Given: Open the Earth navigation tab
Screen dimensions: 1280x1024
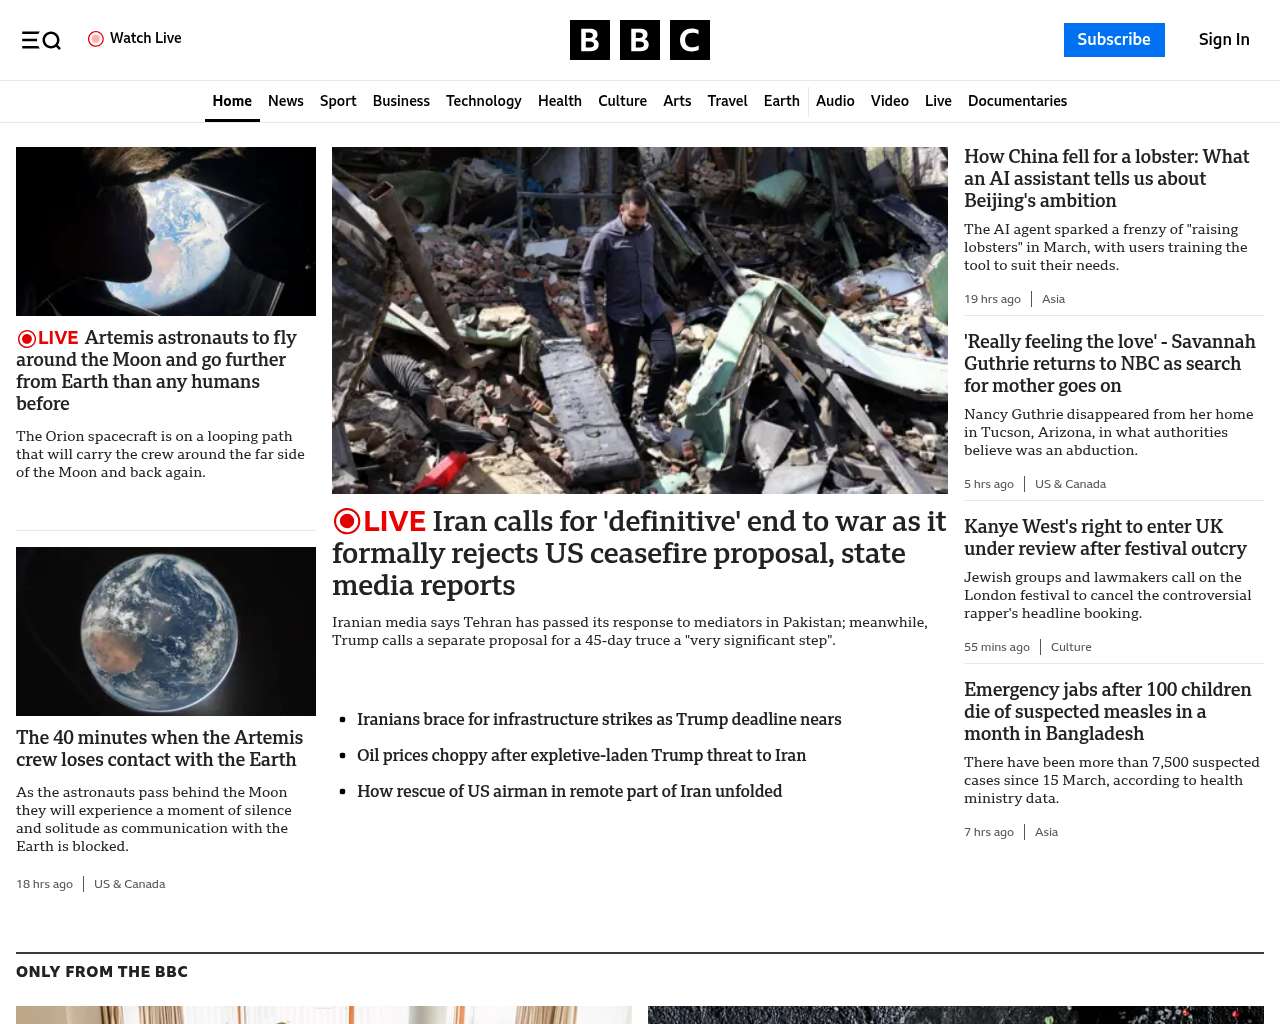Looking at the screenshot, I should click(781, 101).
